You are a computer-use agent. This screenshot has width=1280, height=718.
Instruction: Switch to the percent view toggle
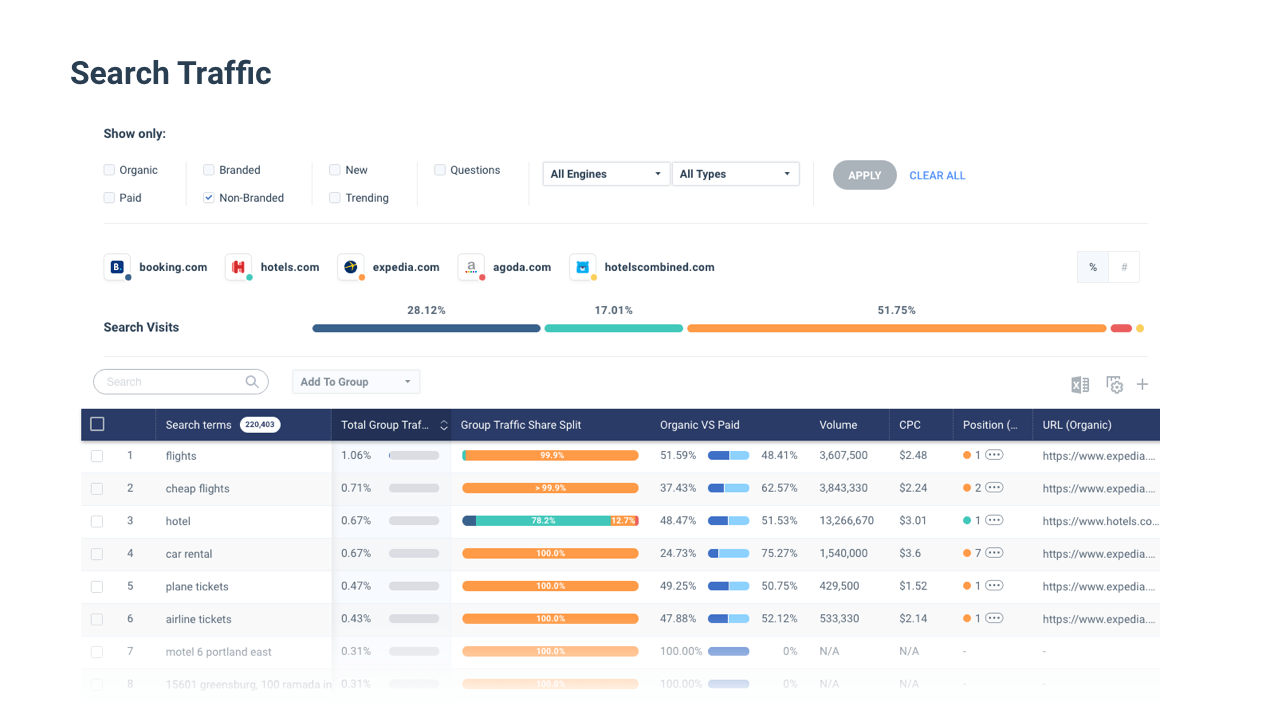point(1093,267)
